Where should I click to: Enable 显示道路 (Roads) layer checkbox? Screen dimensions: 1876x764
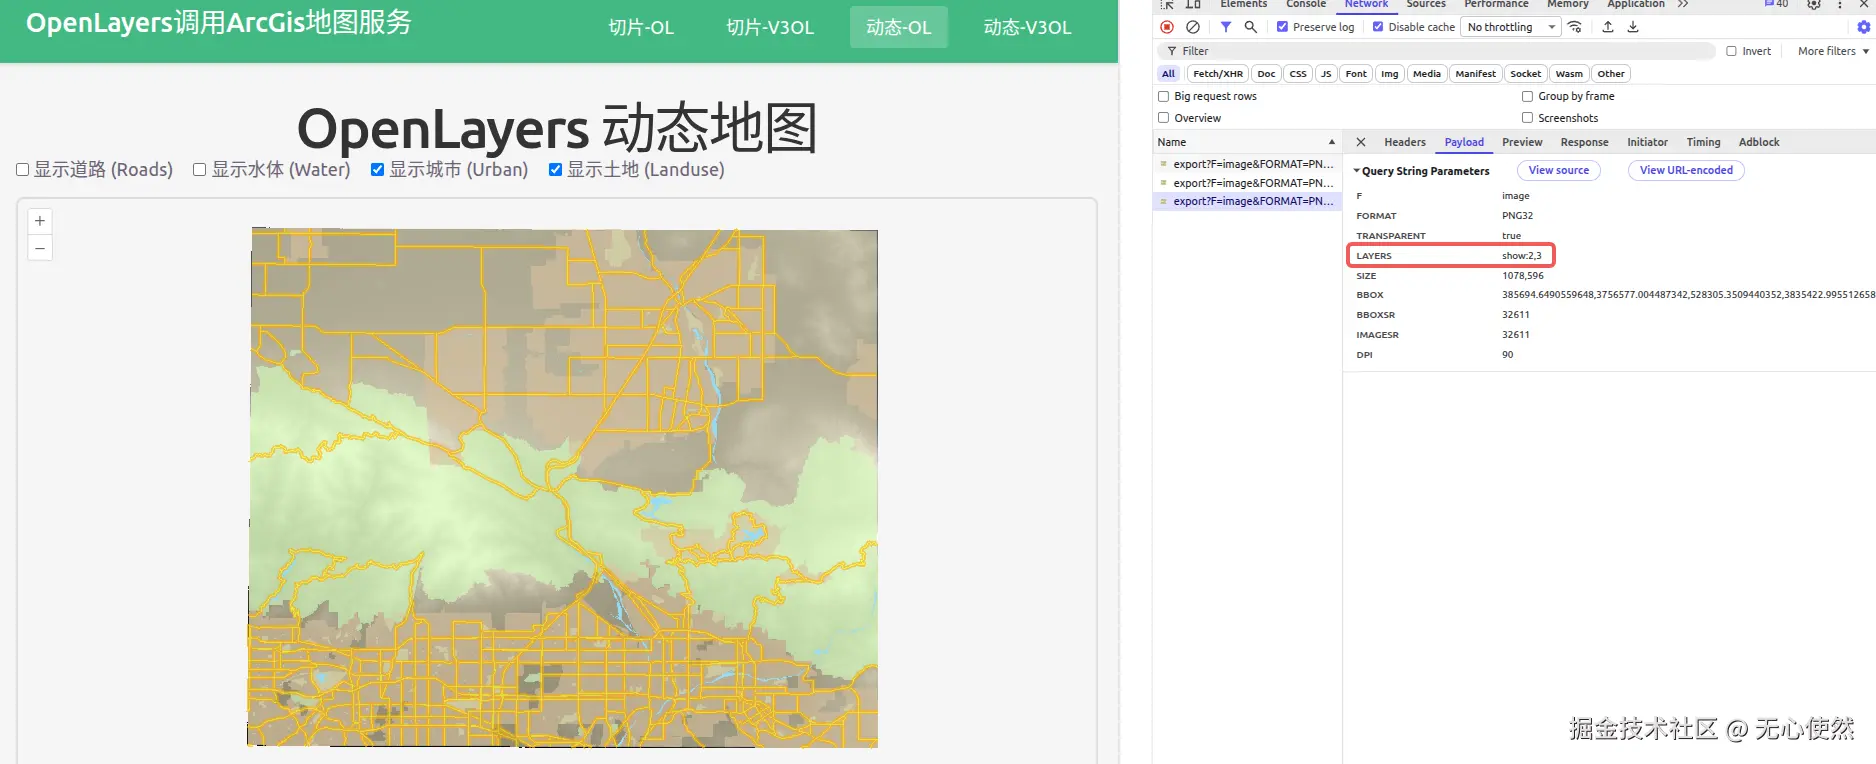coord(22,170)
